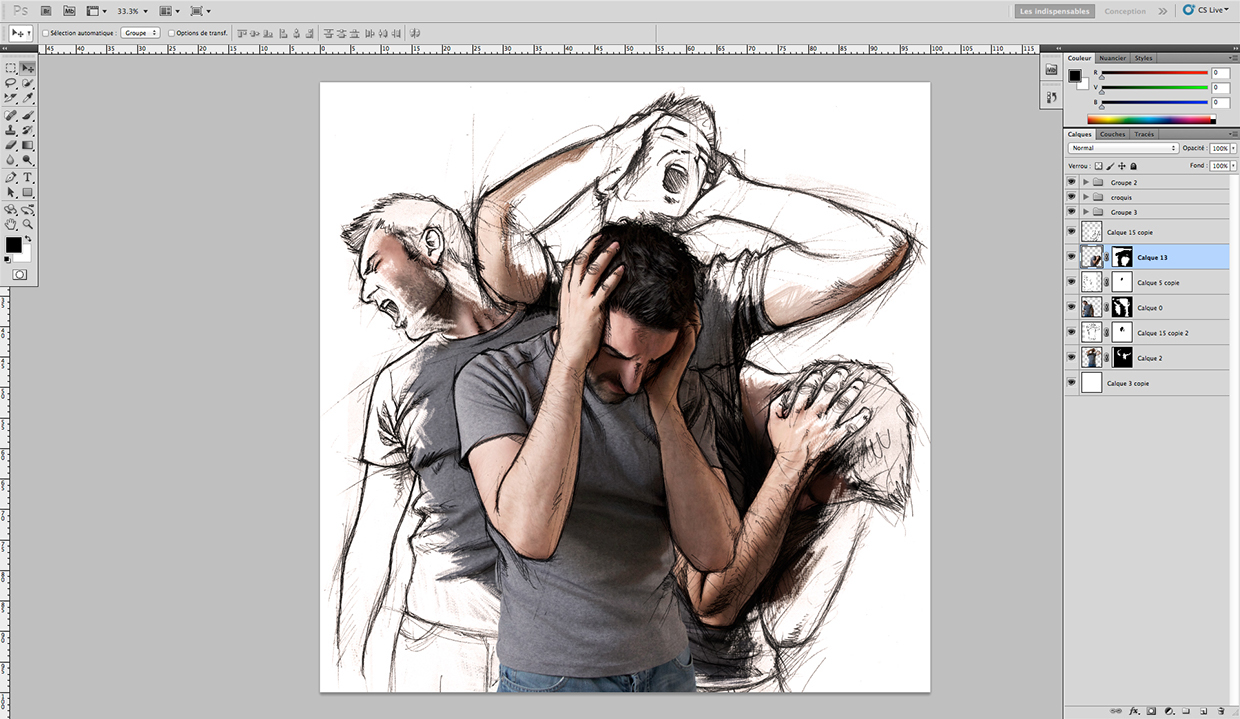The image size is (1240, 719).
Task: Open Adobe Bridge from the application bar
Action: coord(46,11)
